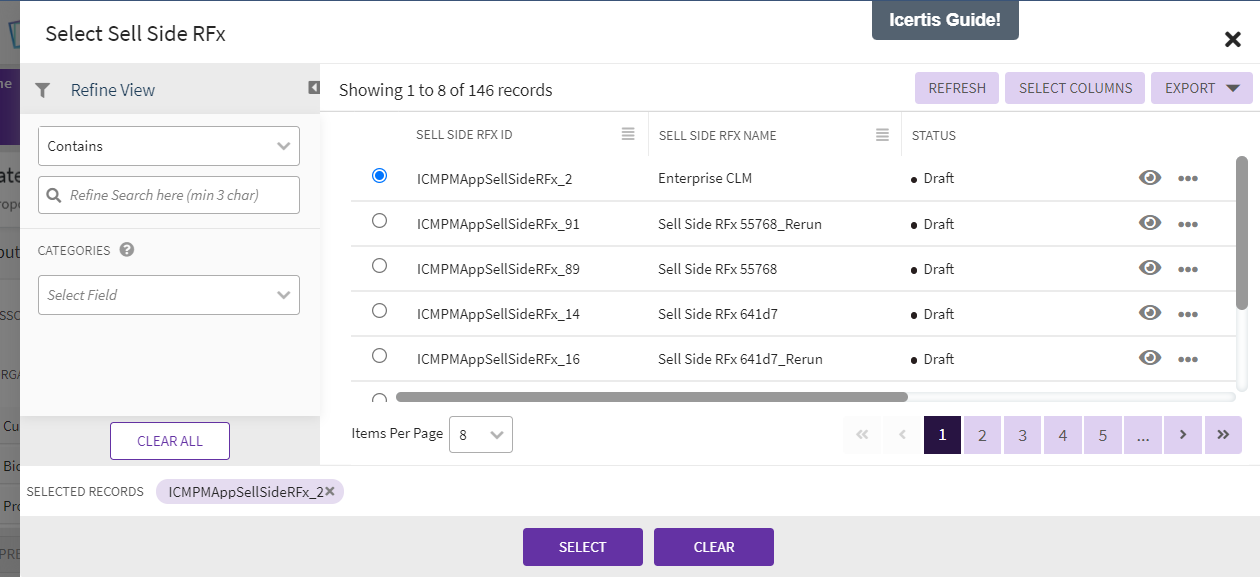This screenshot has height=577, width=1260.
Task: Go to page 3 of records
Action: 1022,435
